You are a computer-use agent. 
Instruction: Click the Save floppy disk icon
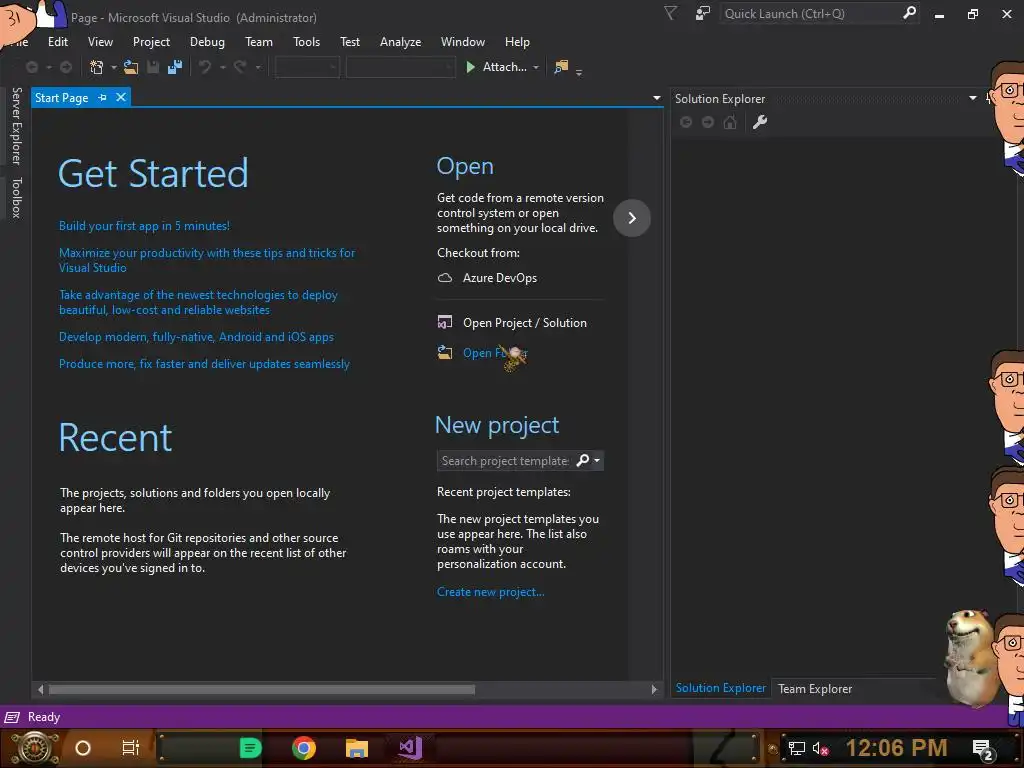(153, 67)
